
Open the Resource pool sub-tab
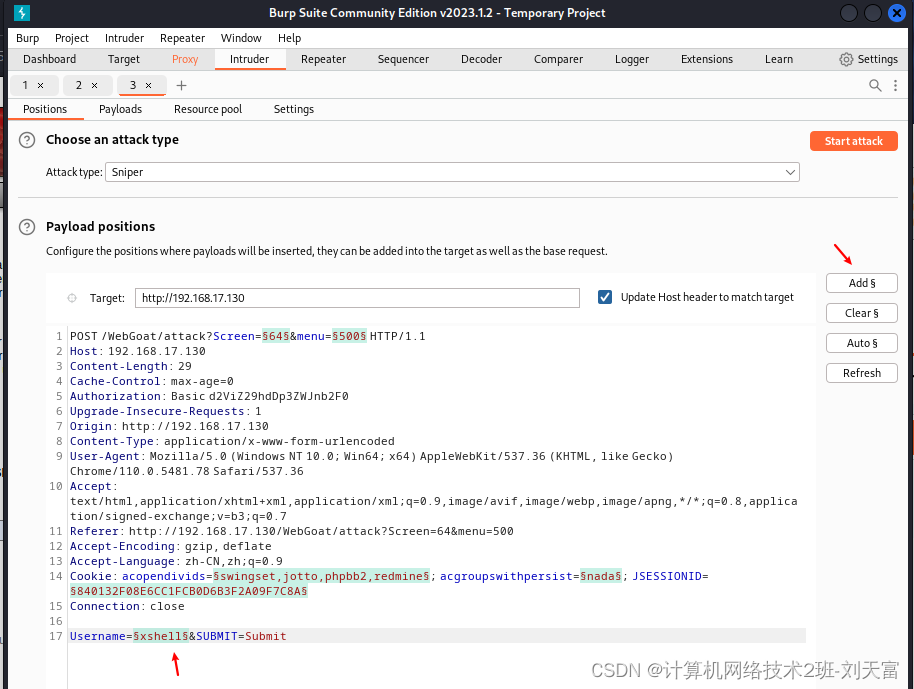pyautogui.click(x=208, y=109)
